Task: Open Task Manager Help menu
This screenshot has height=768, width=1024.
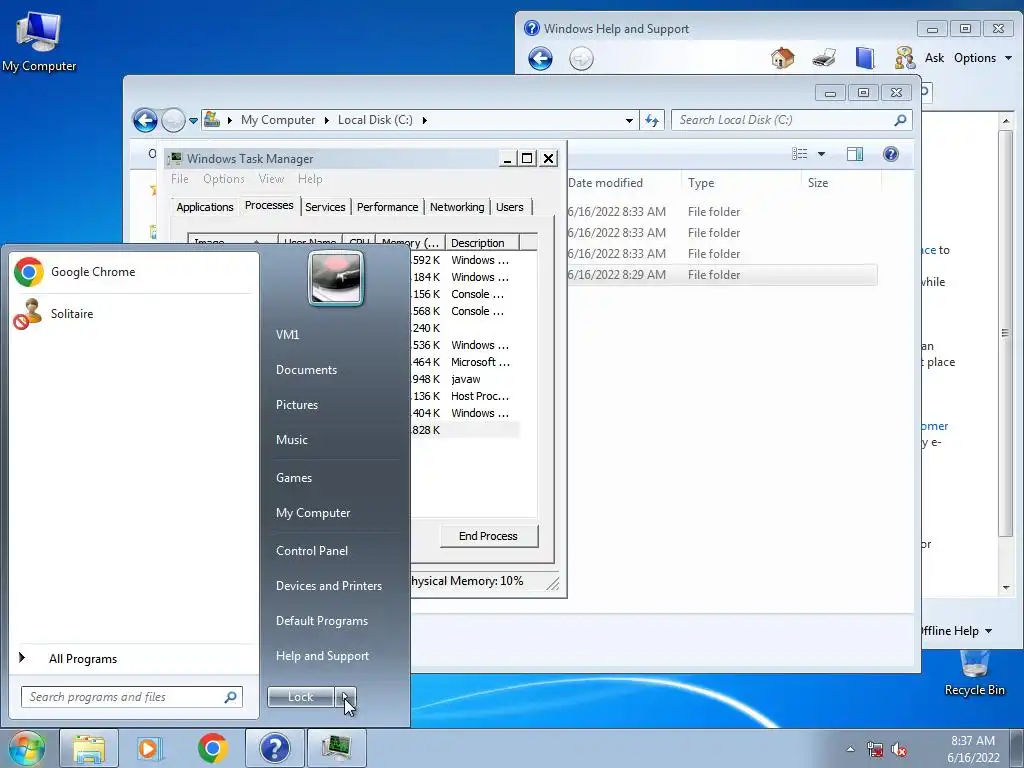Action: coord(310,179)
